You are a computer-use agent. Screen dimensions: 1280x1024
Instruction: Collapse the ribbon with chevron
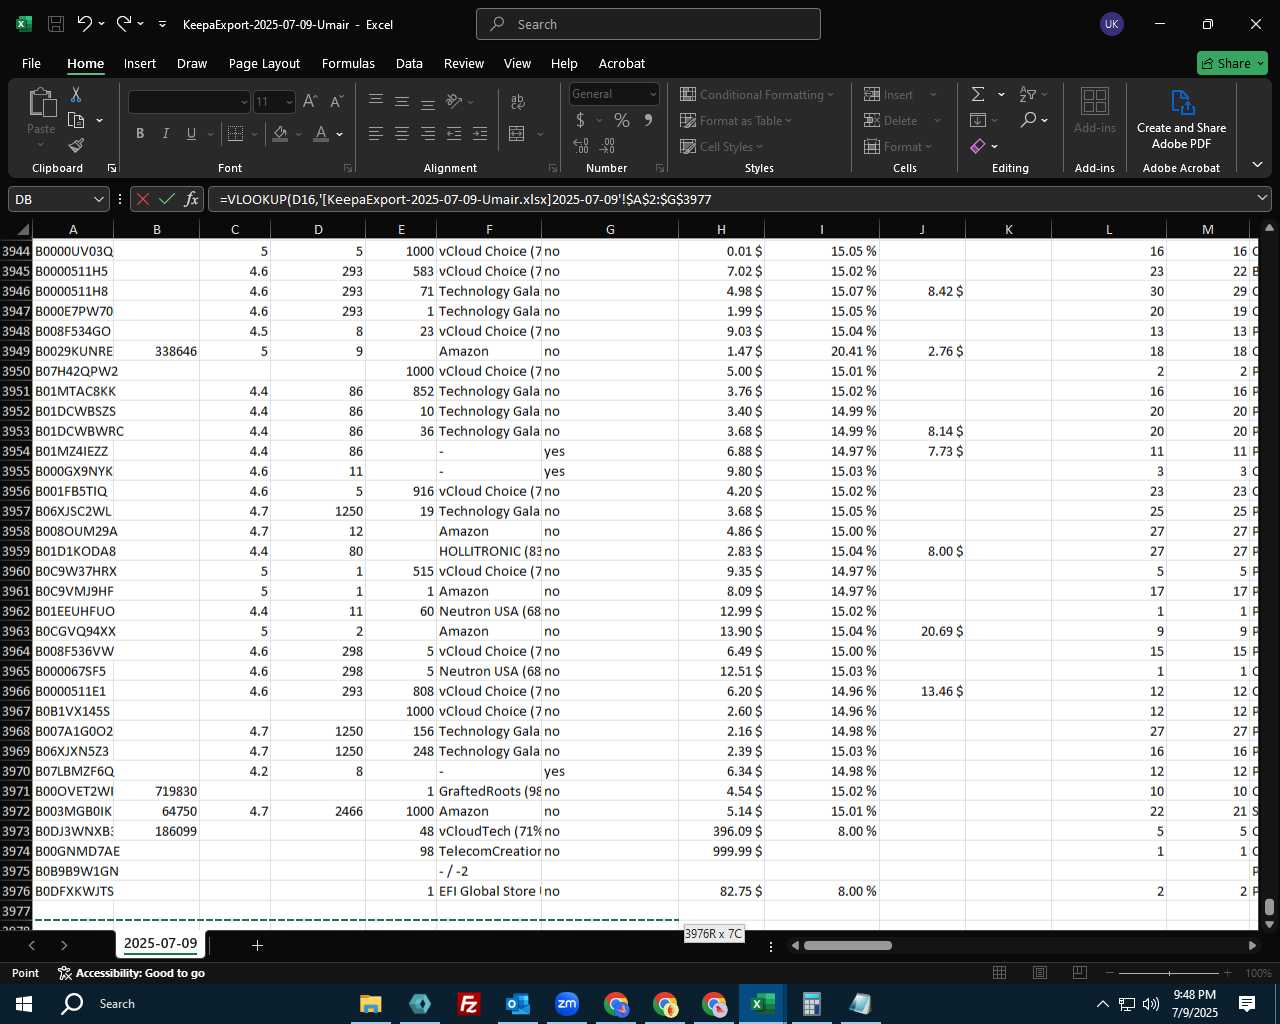(1258, 164)
